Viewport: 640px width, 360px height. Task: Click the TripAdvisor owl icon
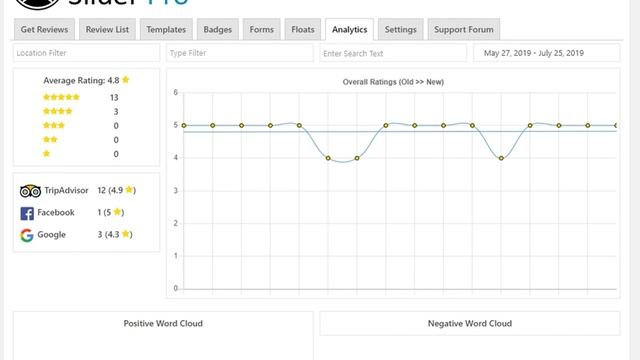coord(30,191)
